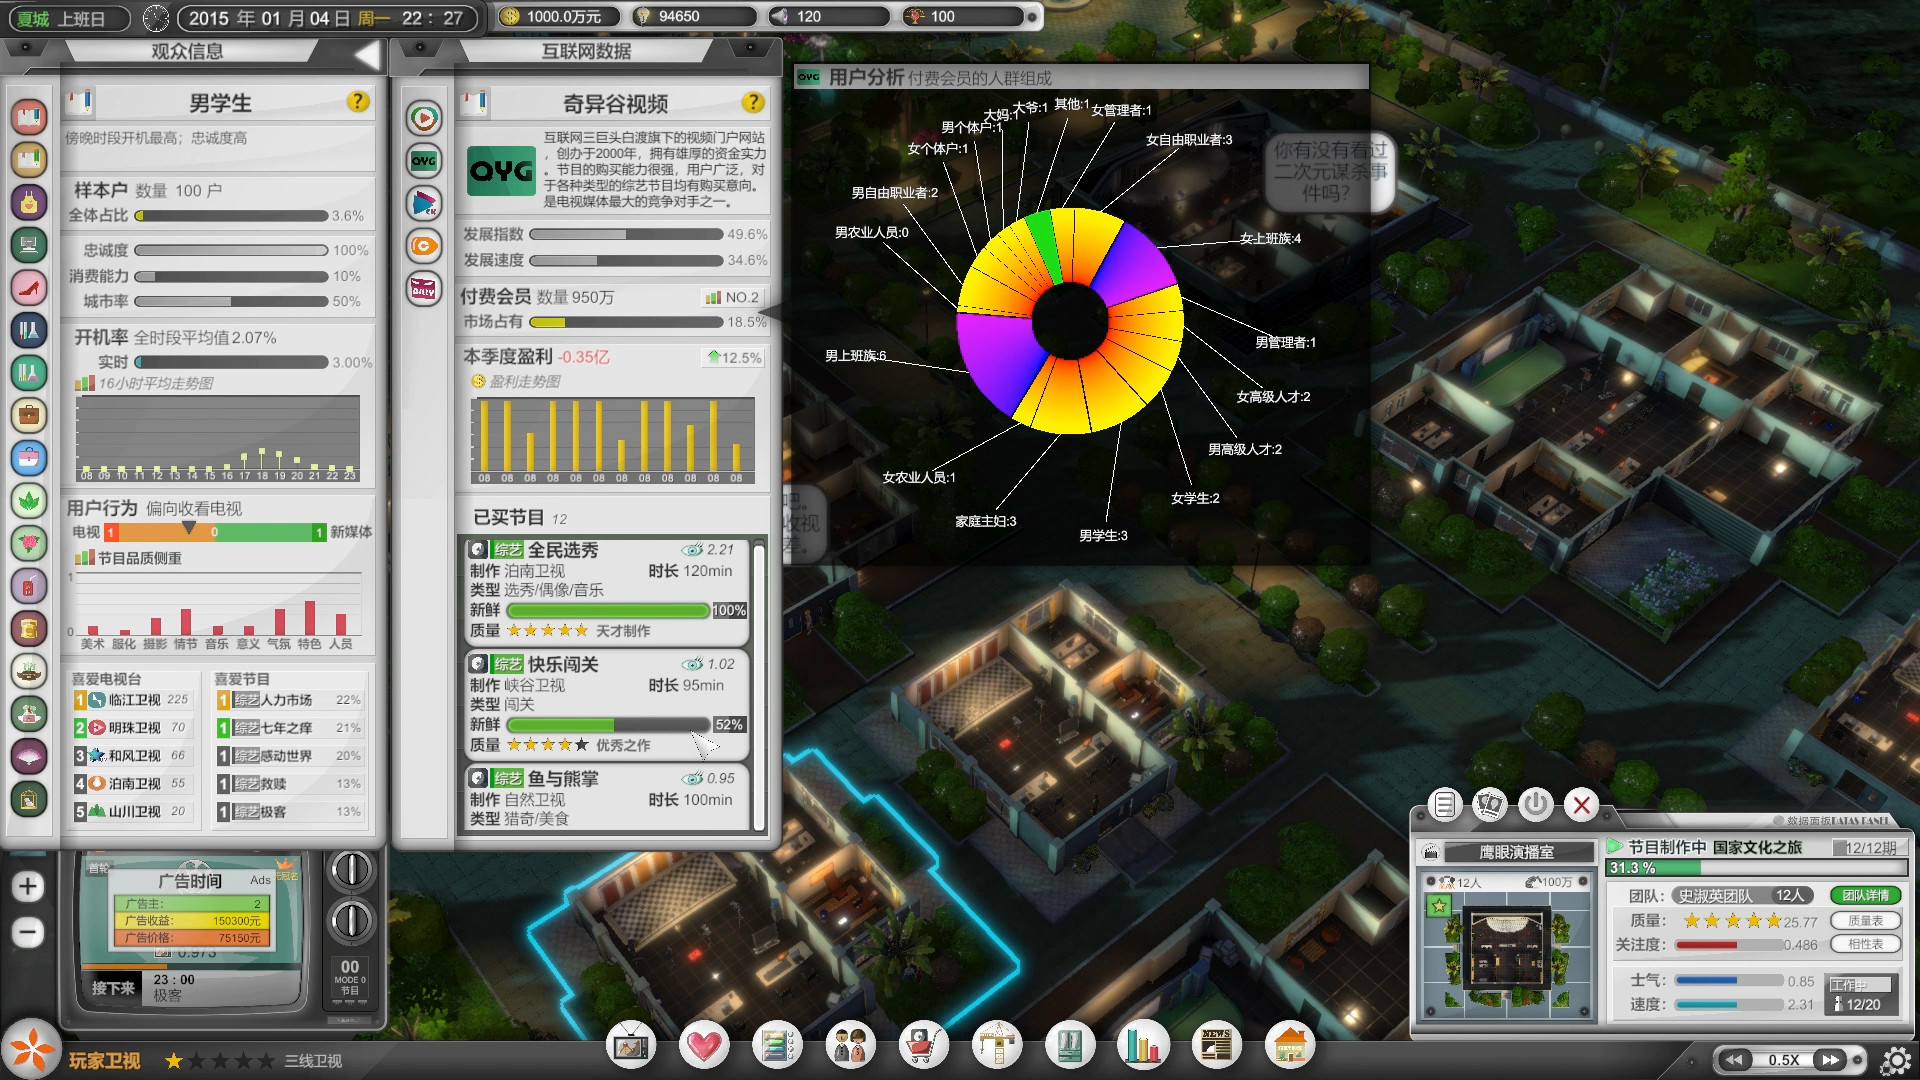Click the zoom-in plus button
The width and height of the screenshot is (1920, 1080).
(x=28, y=886)
